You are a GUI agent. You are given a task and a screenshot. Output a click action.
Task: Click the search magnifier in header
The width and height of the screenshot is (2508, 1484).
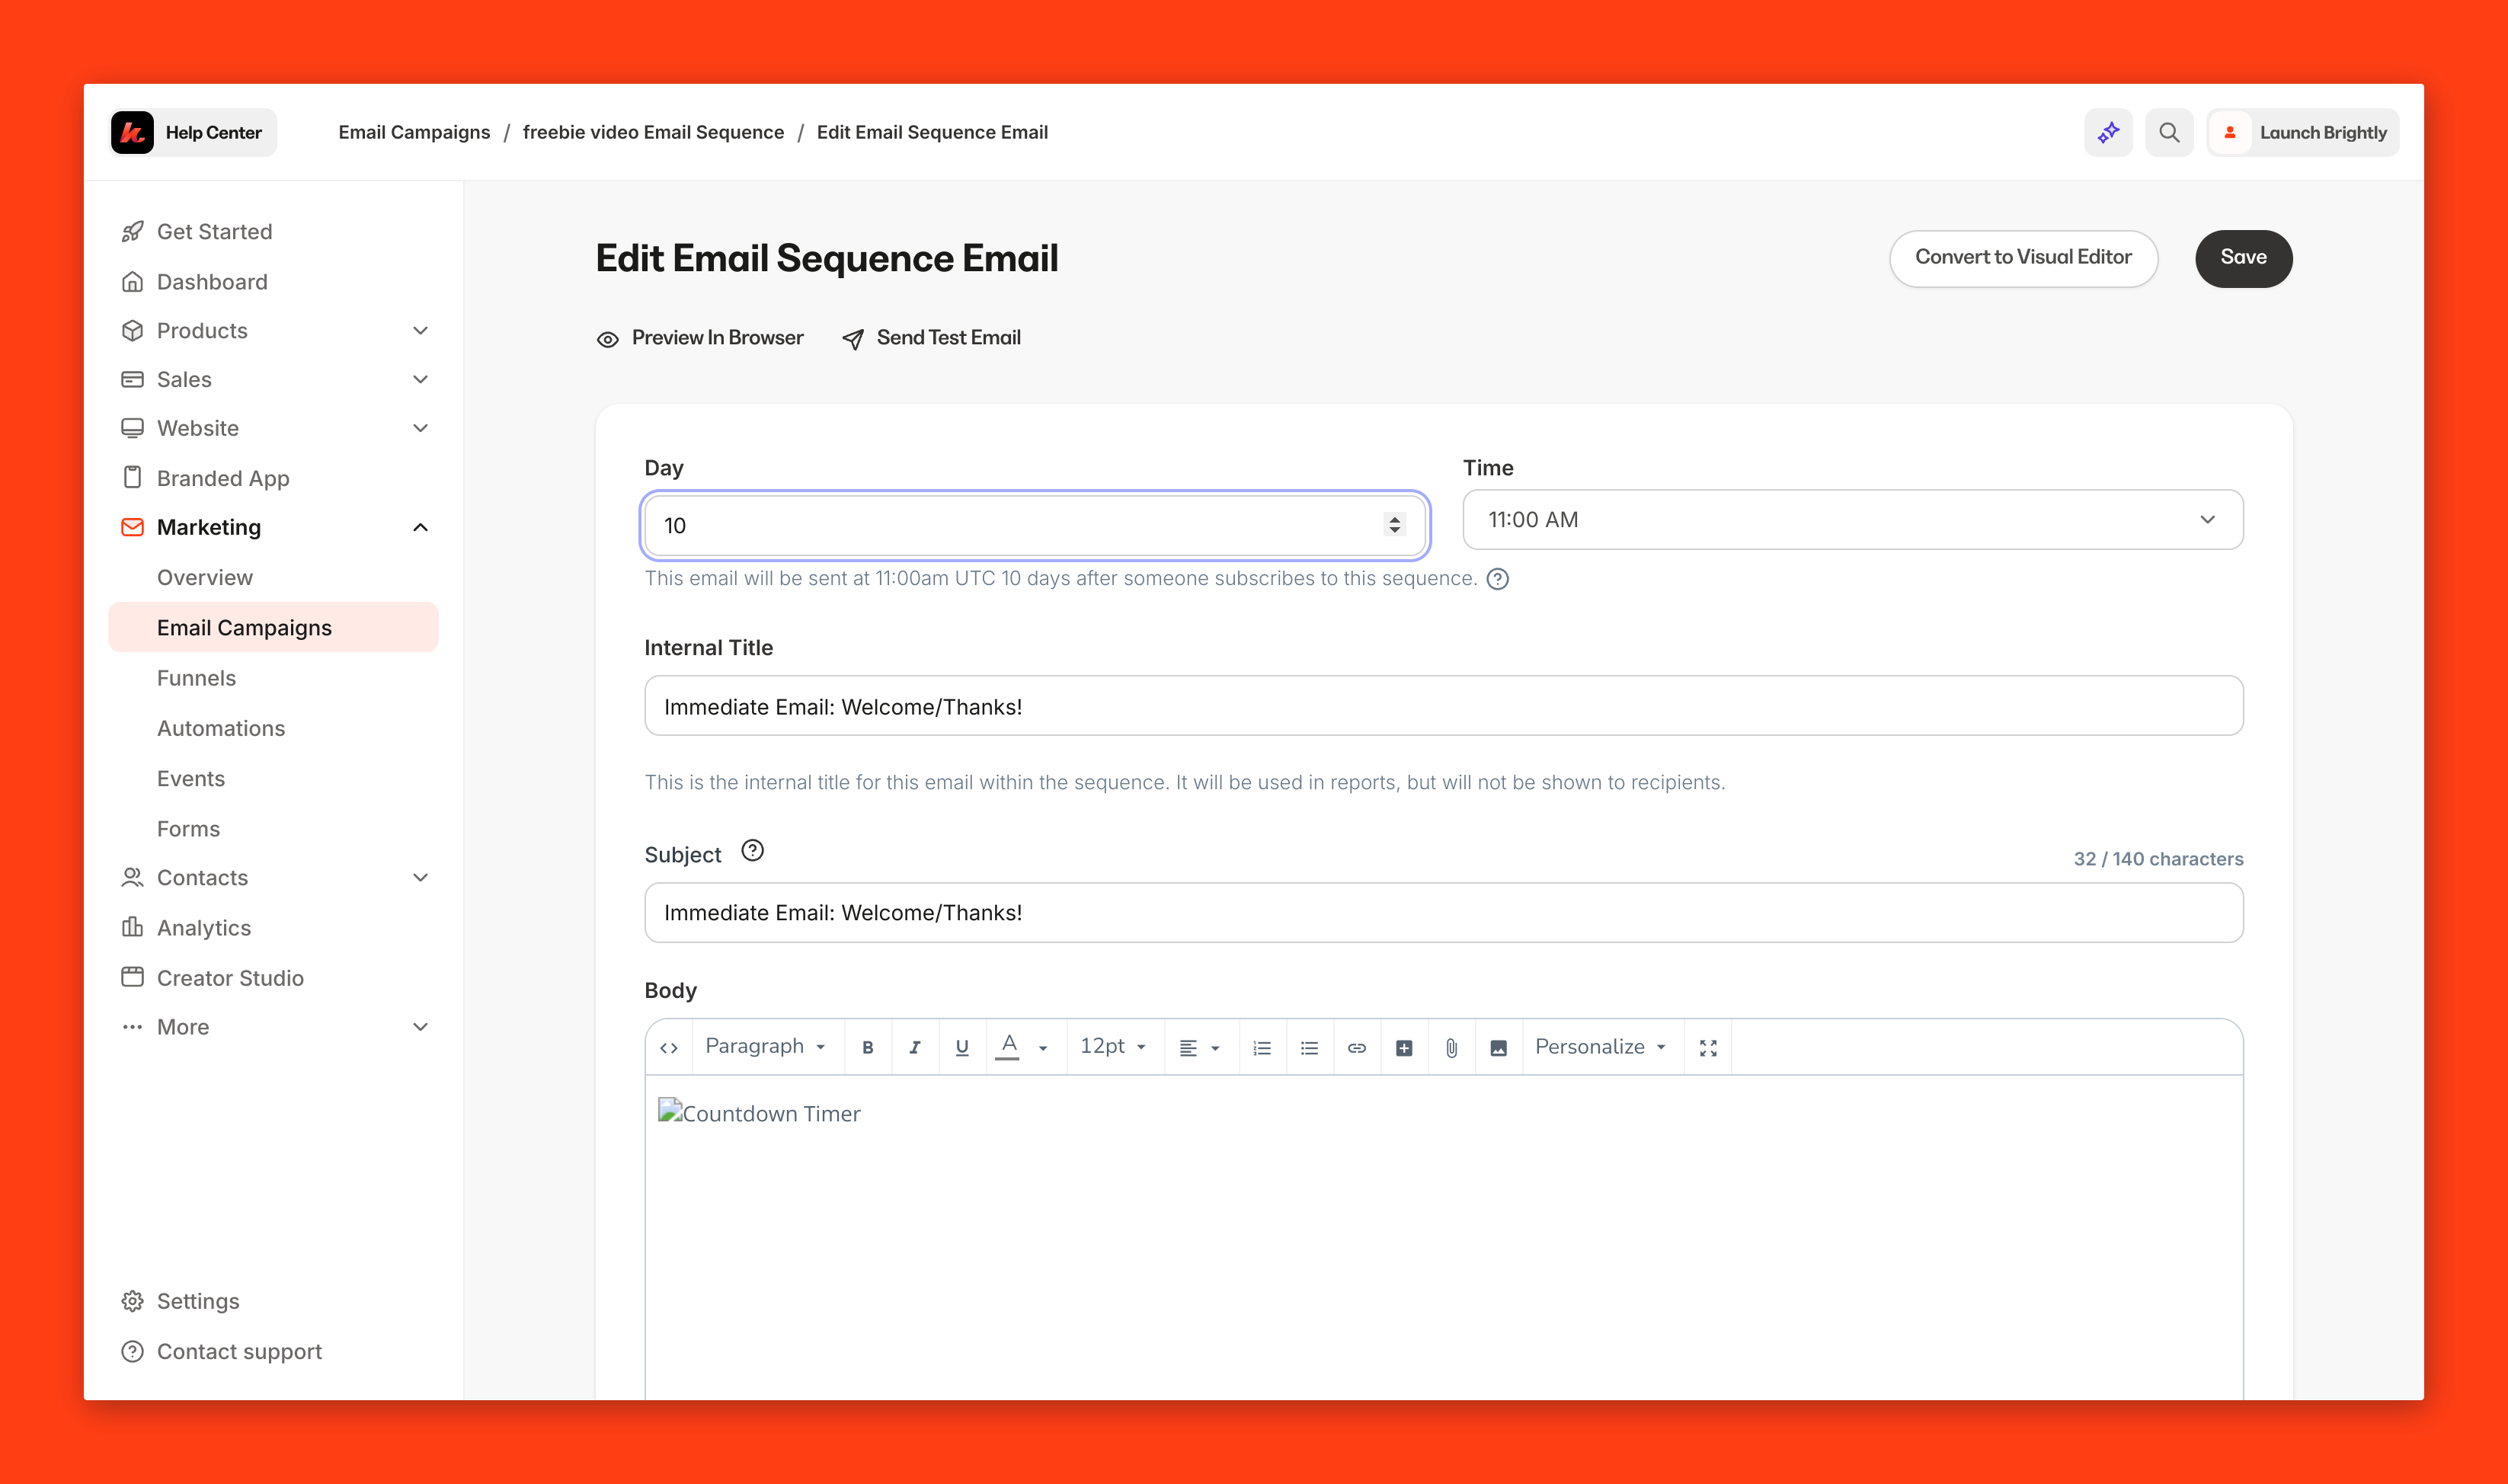(2168, 132)
